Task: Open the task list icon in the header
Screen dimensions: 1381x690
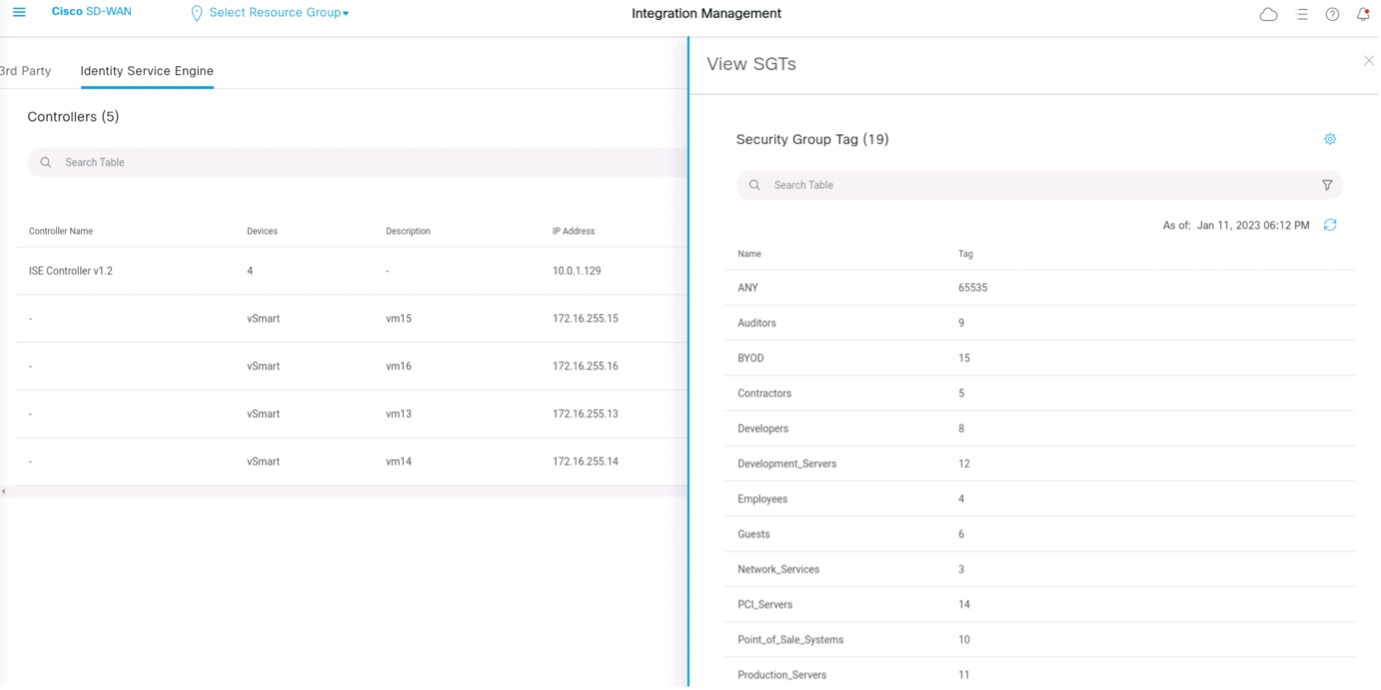Action: 1301,13
